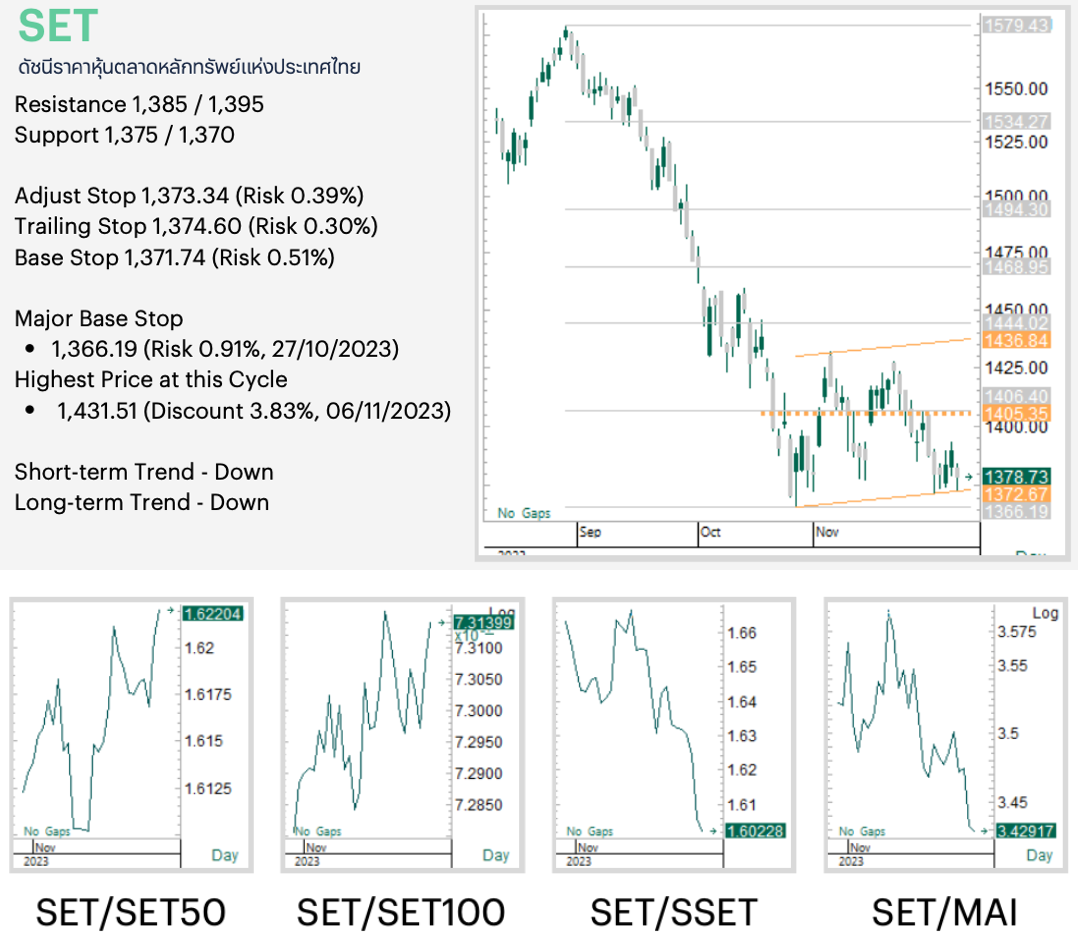Click the 3.575 axis value on SET/MAI chart

pos(1017,631)
